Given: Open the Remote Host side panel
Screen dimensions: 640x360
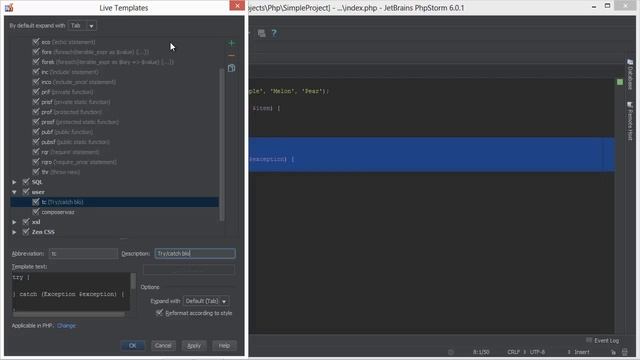Looking at the screenshot, I should 630,121.
